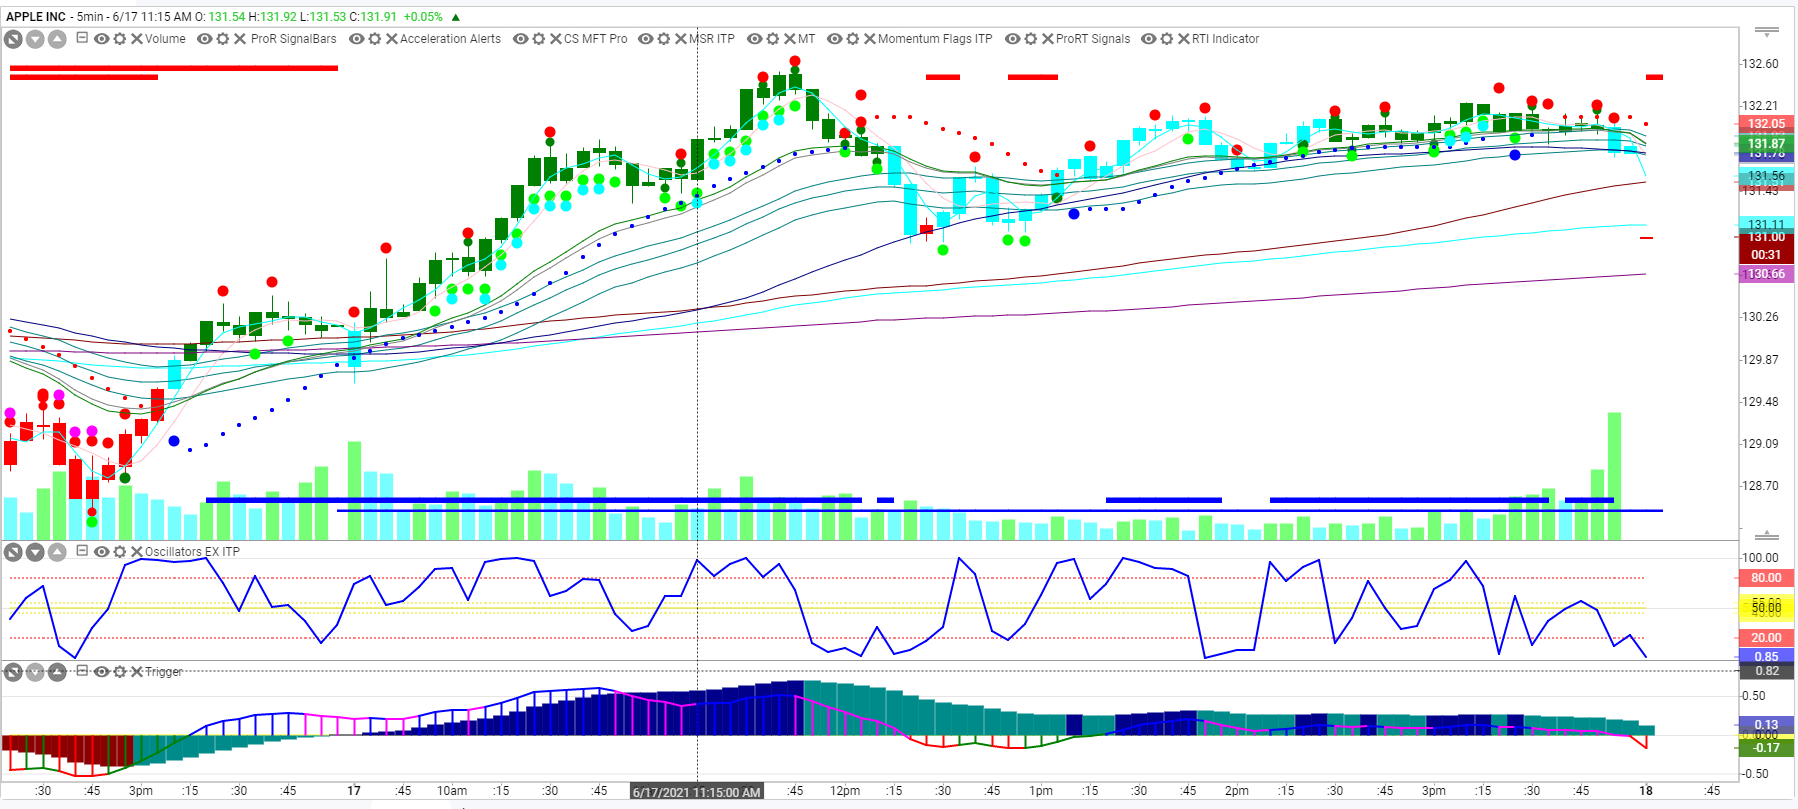Remove the MSR ITP indicator

click(x=681, y=39)
